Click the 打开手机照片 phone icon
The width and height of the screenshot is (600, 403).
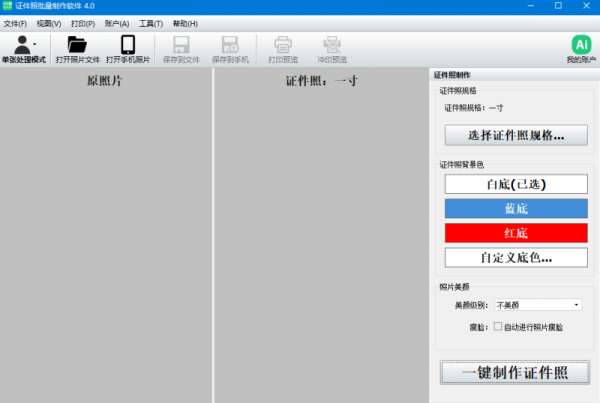pyautogui.click(x=128, y=45)
